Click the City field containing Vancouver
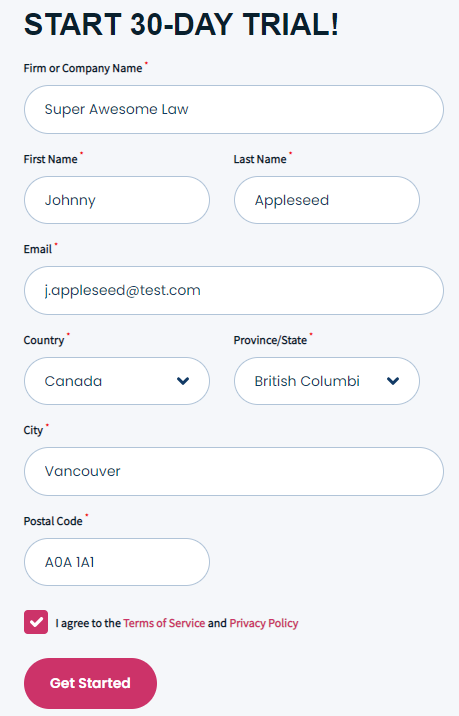459x716 pixels. coord(234,471)
